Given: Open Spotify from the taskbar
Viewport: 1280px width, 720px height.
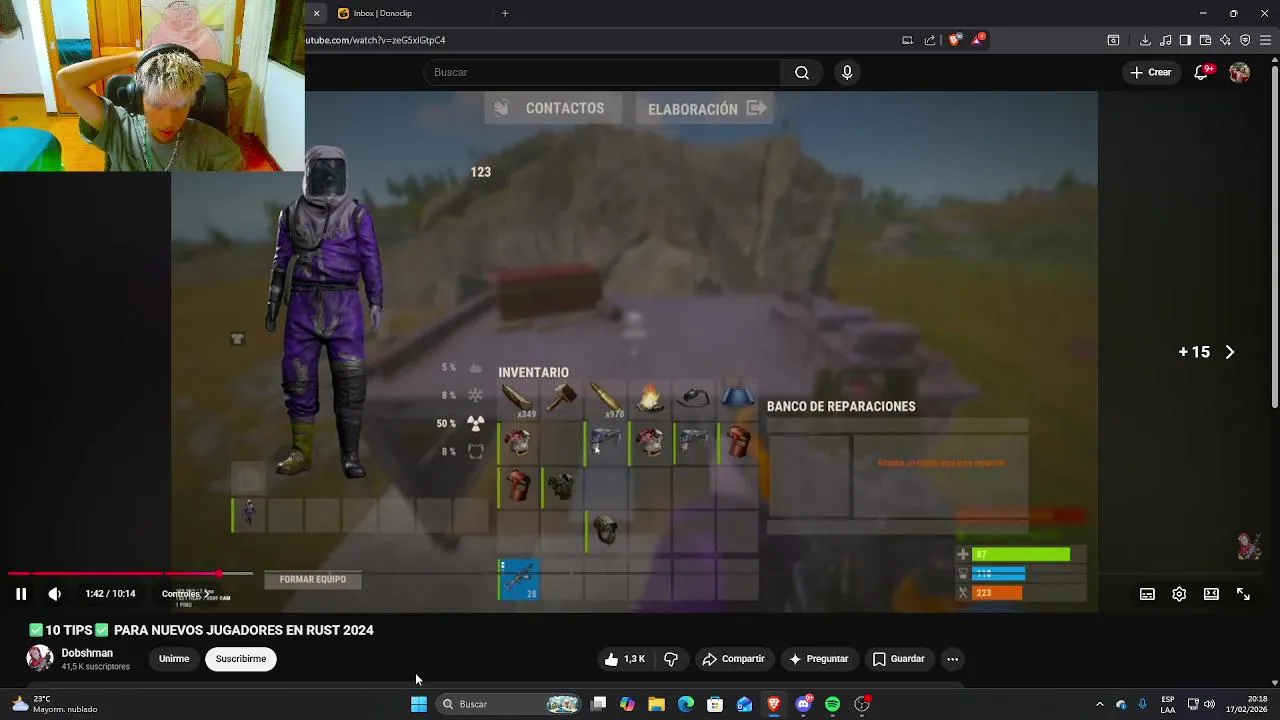Looking at the screenshot, I should 832,704.
